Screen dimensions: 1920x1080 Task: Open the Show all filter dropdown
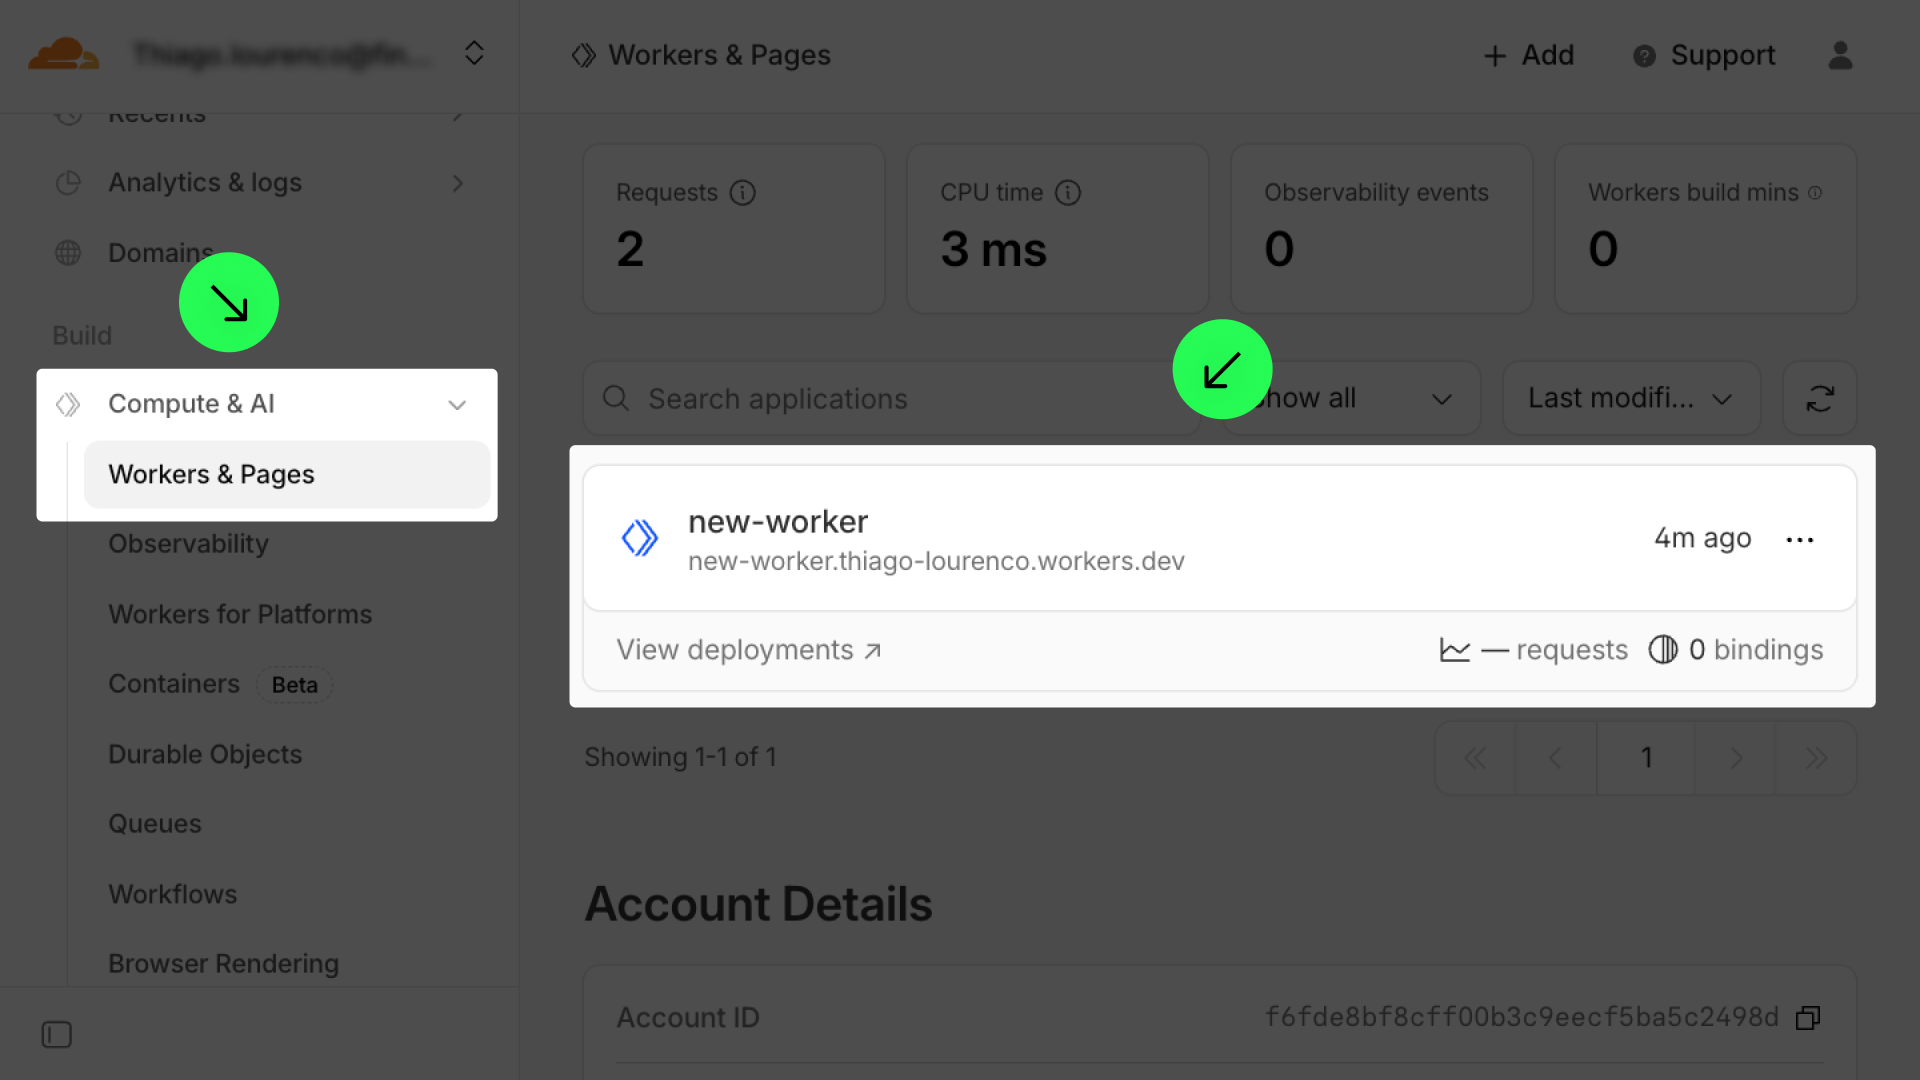(x=1360, y=399)
